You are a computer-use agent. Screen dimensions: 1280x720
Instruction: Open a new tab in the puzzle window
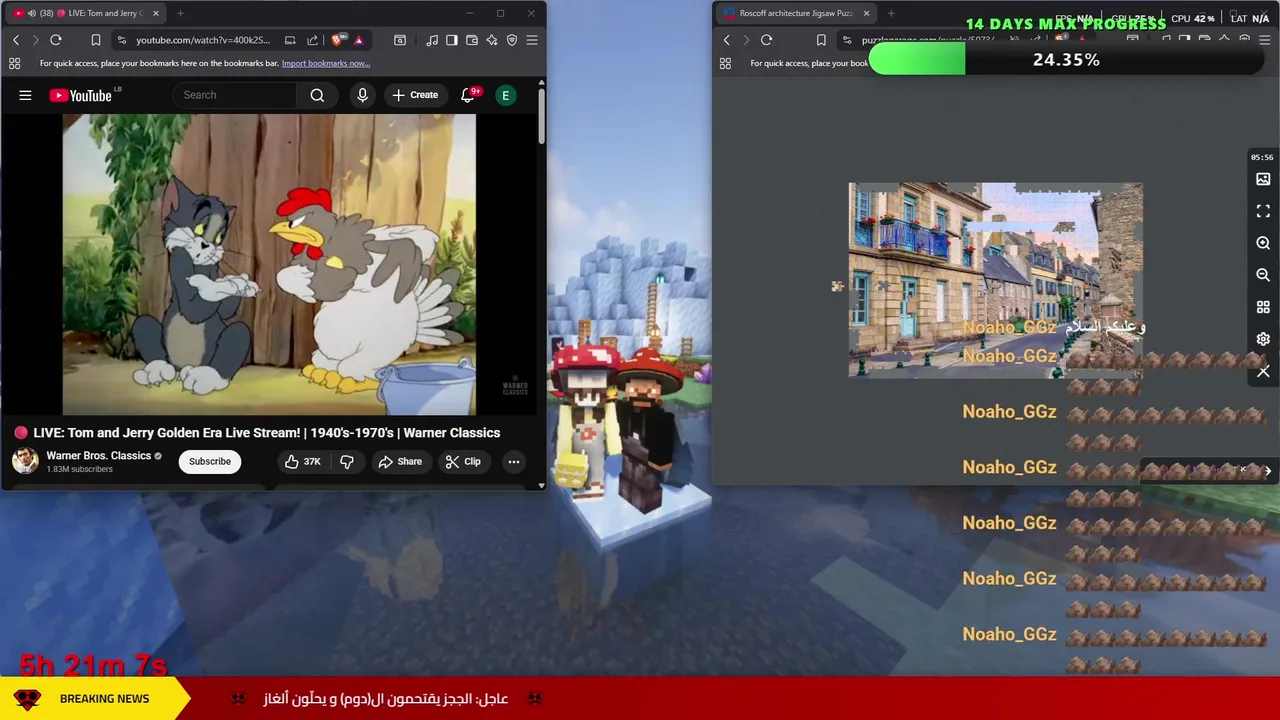(x=891, y=13)
